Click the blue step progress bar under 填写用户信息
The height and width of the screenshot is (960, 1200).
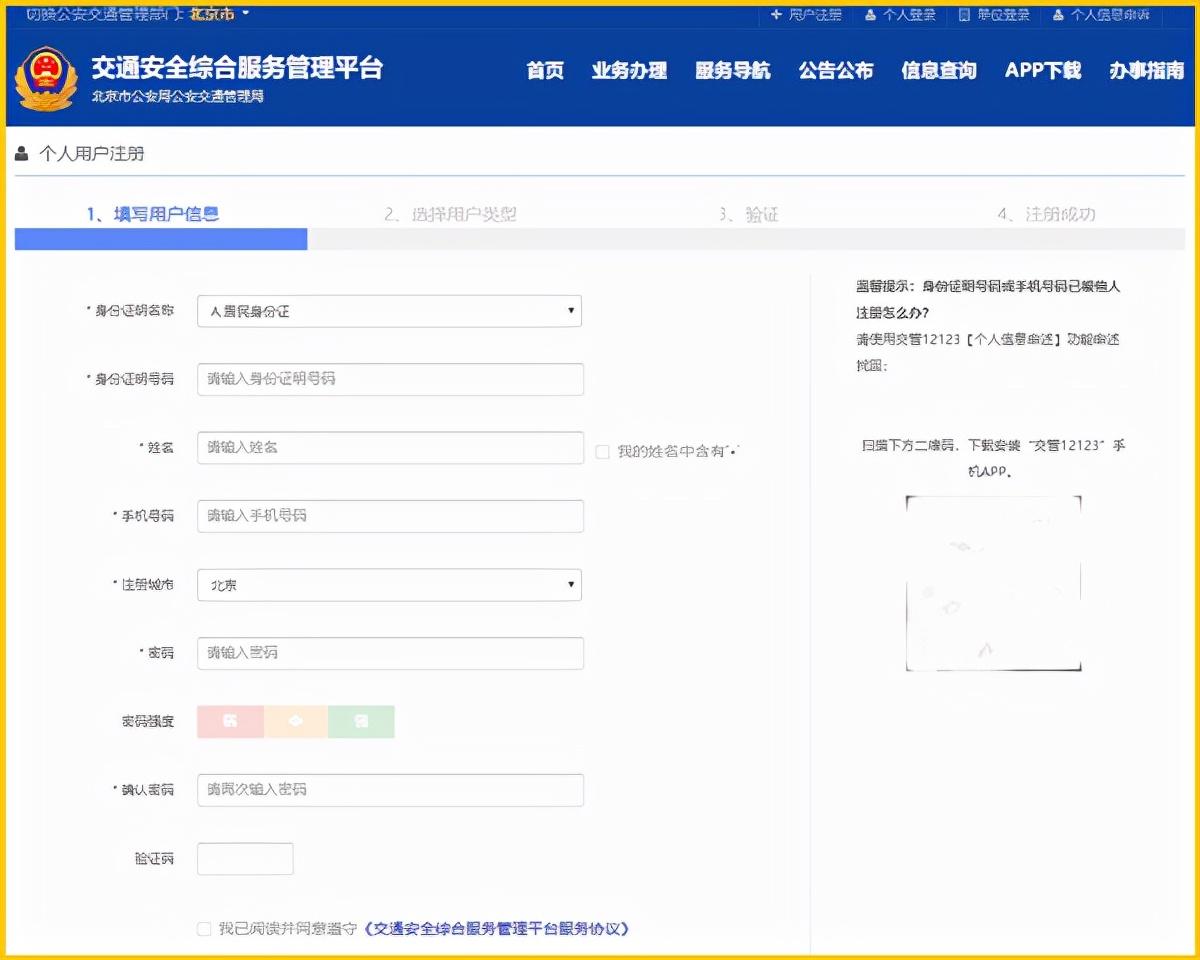(160, 240)
